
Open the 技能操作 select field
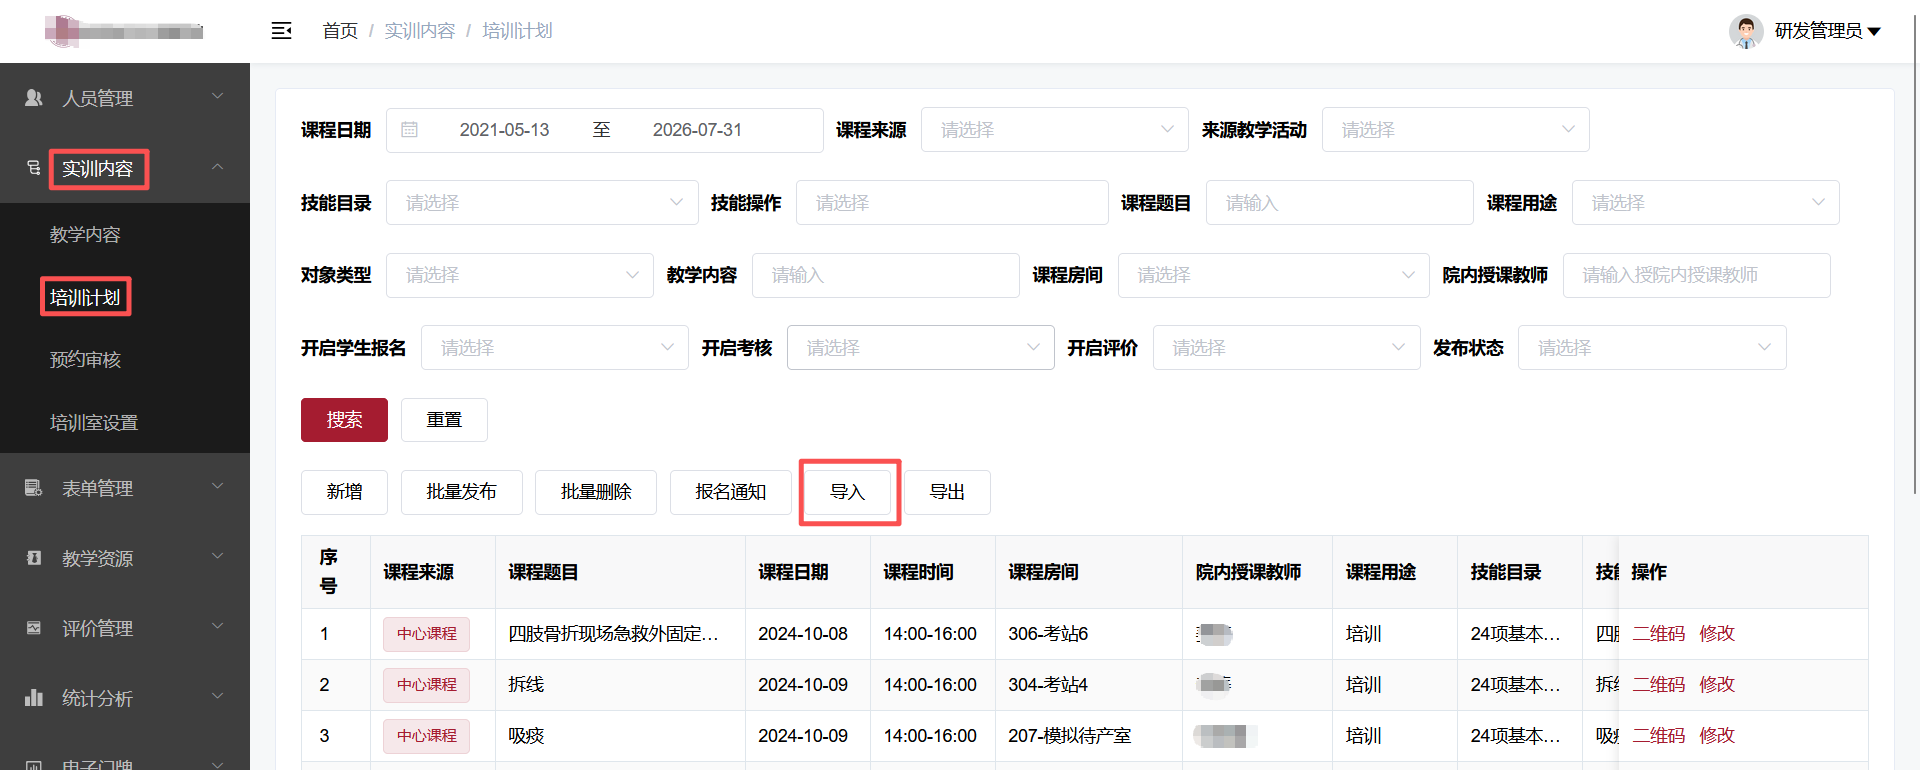tap(952, 203)
